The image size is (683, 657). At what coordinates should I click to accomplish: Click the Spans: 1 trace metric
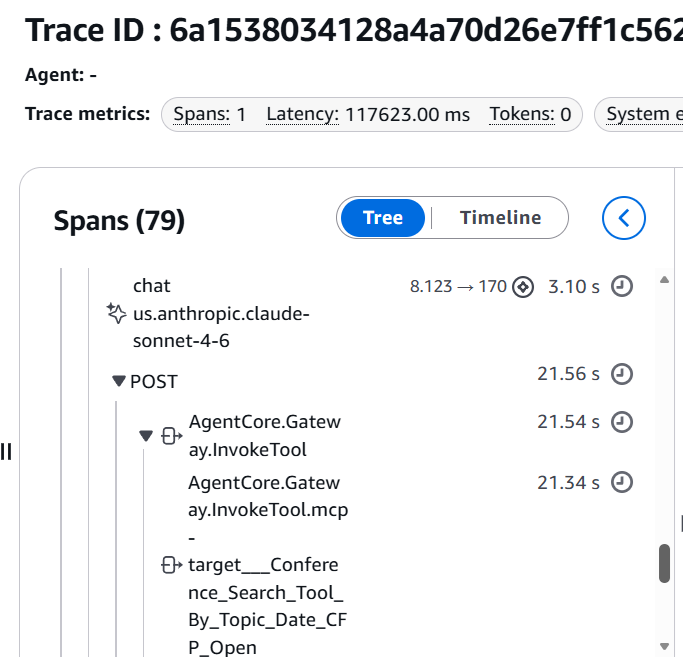[210, 115]
